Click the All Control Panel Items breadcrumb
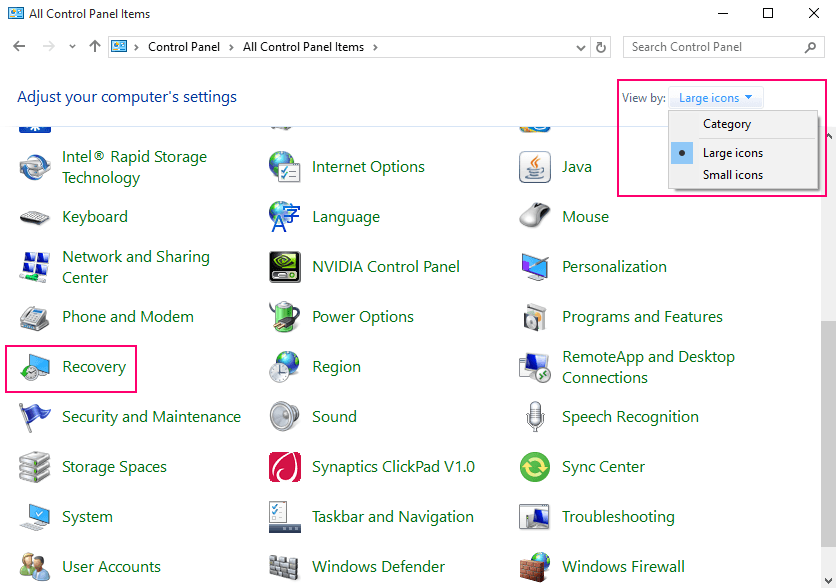The image size is (836, 588). [303, 47]
